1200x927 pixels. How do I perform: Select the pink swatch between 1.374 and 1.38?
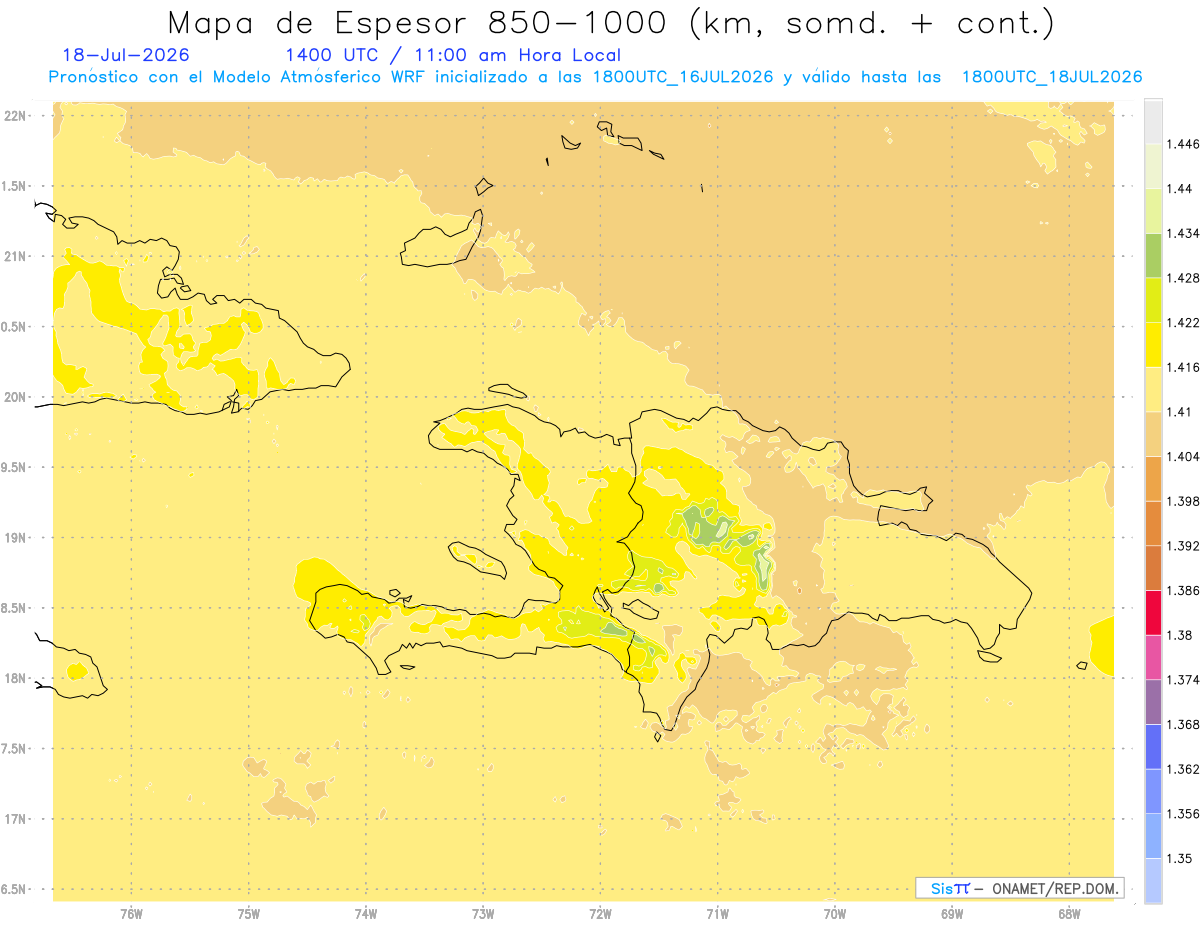point(1153,657)
